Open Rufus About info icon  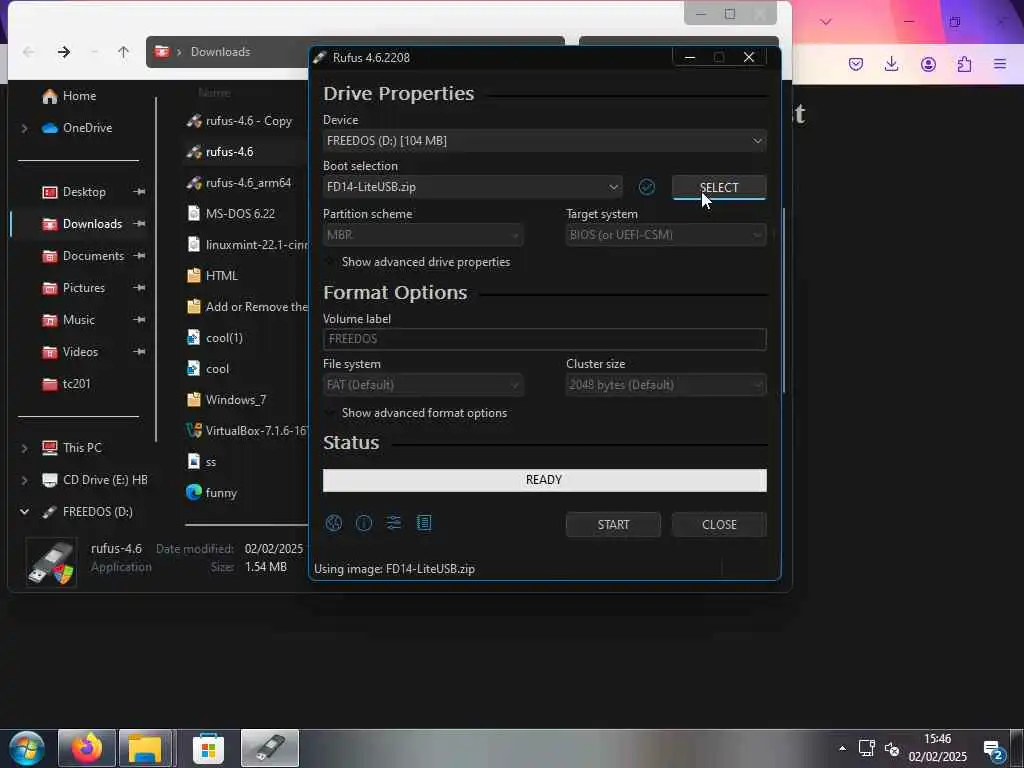pos(364,523)
